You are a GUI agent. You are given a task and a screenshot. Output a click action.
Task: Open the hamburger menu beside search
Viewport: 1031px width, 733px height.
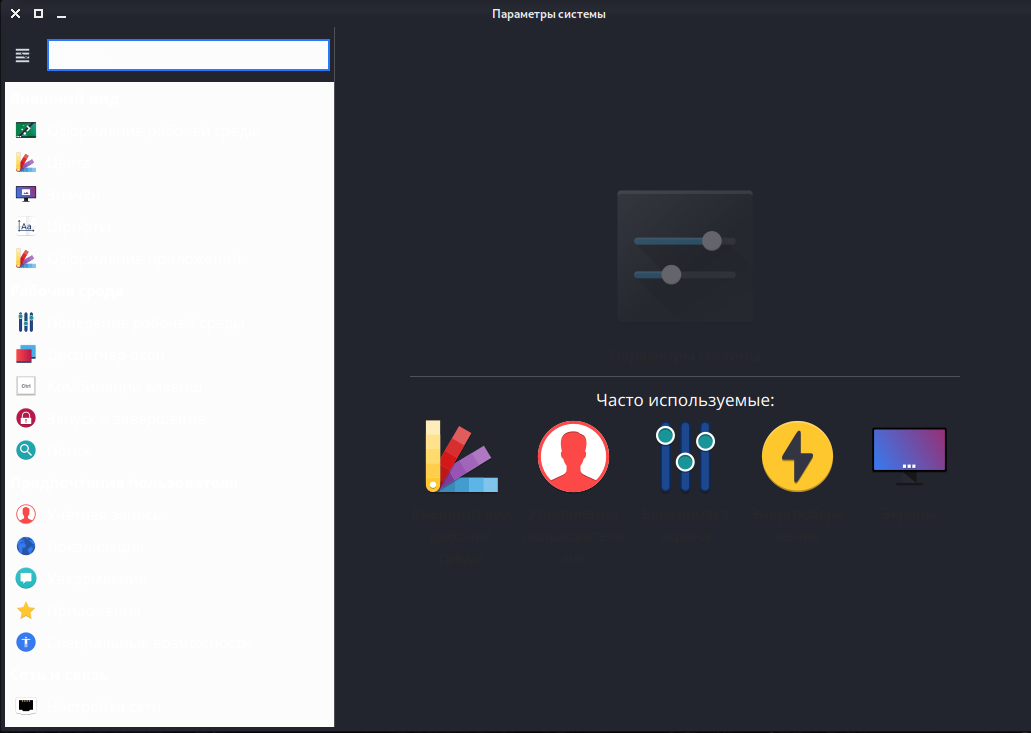pos(23,55)
